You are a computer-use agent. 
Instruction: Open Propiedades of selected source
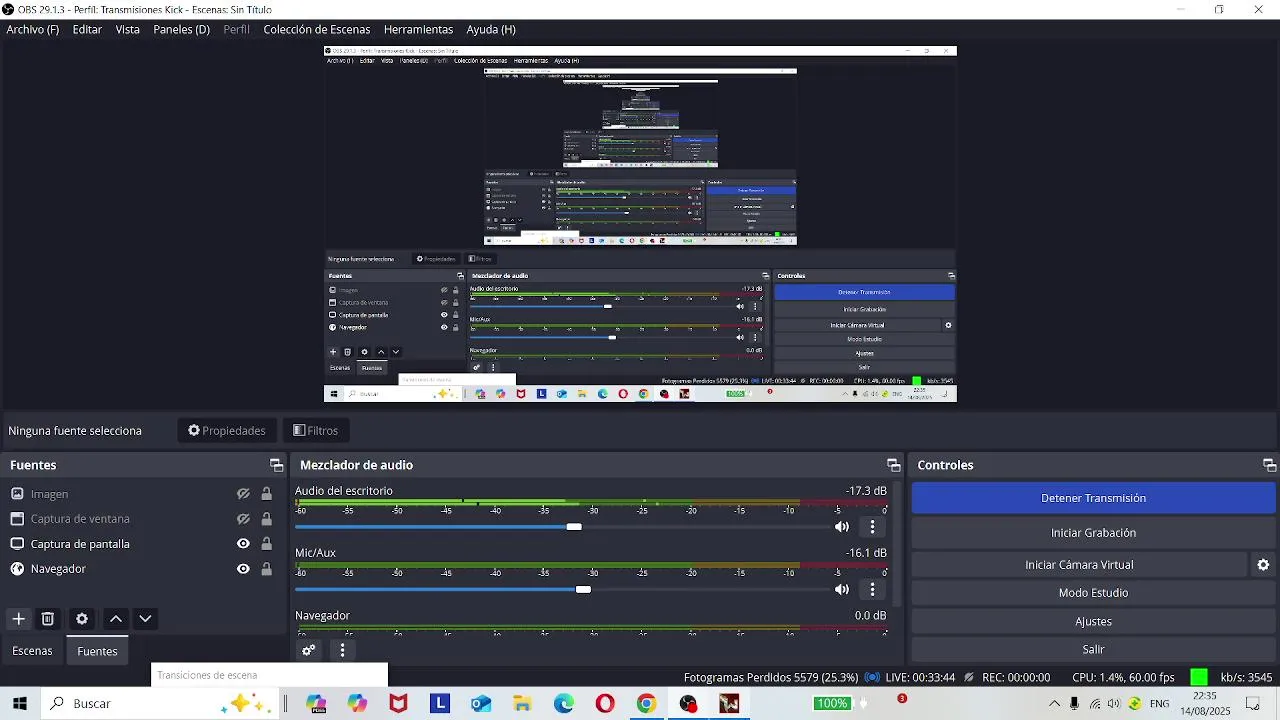click(227, 431)
